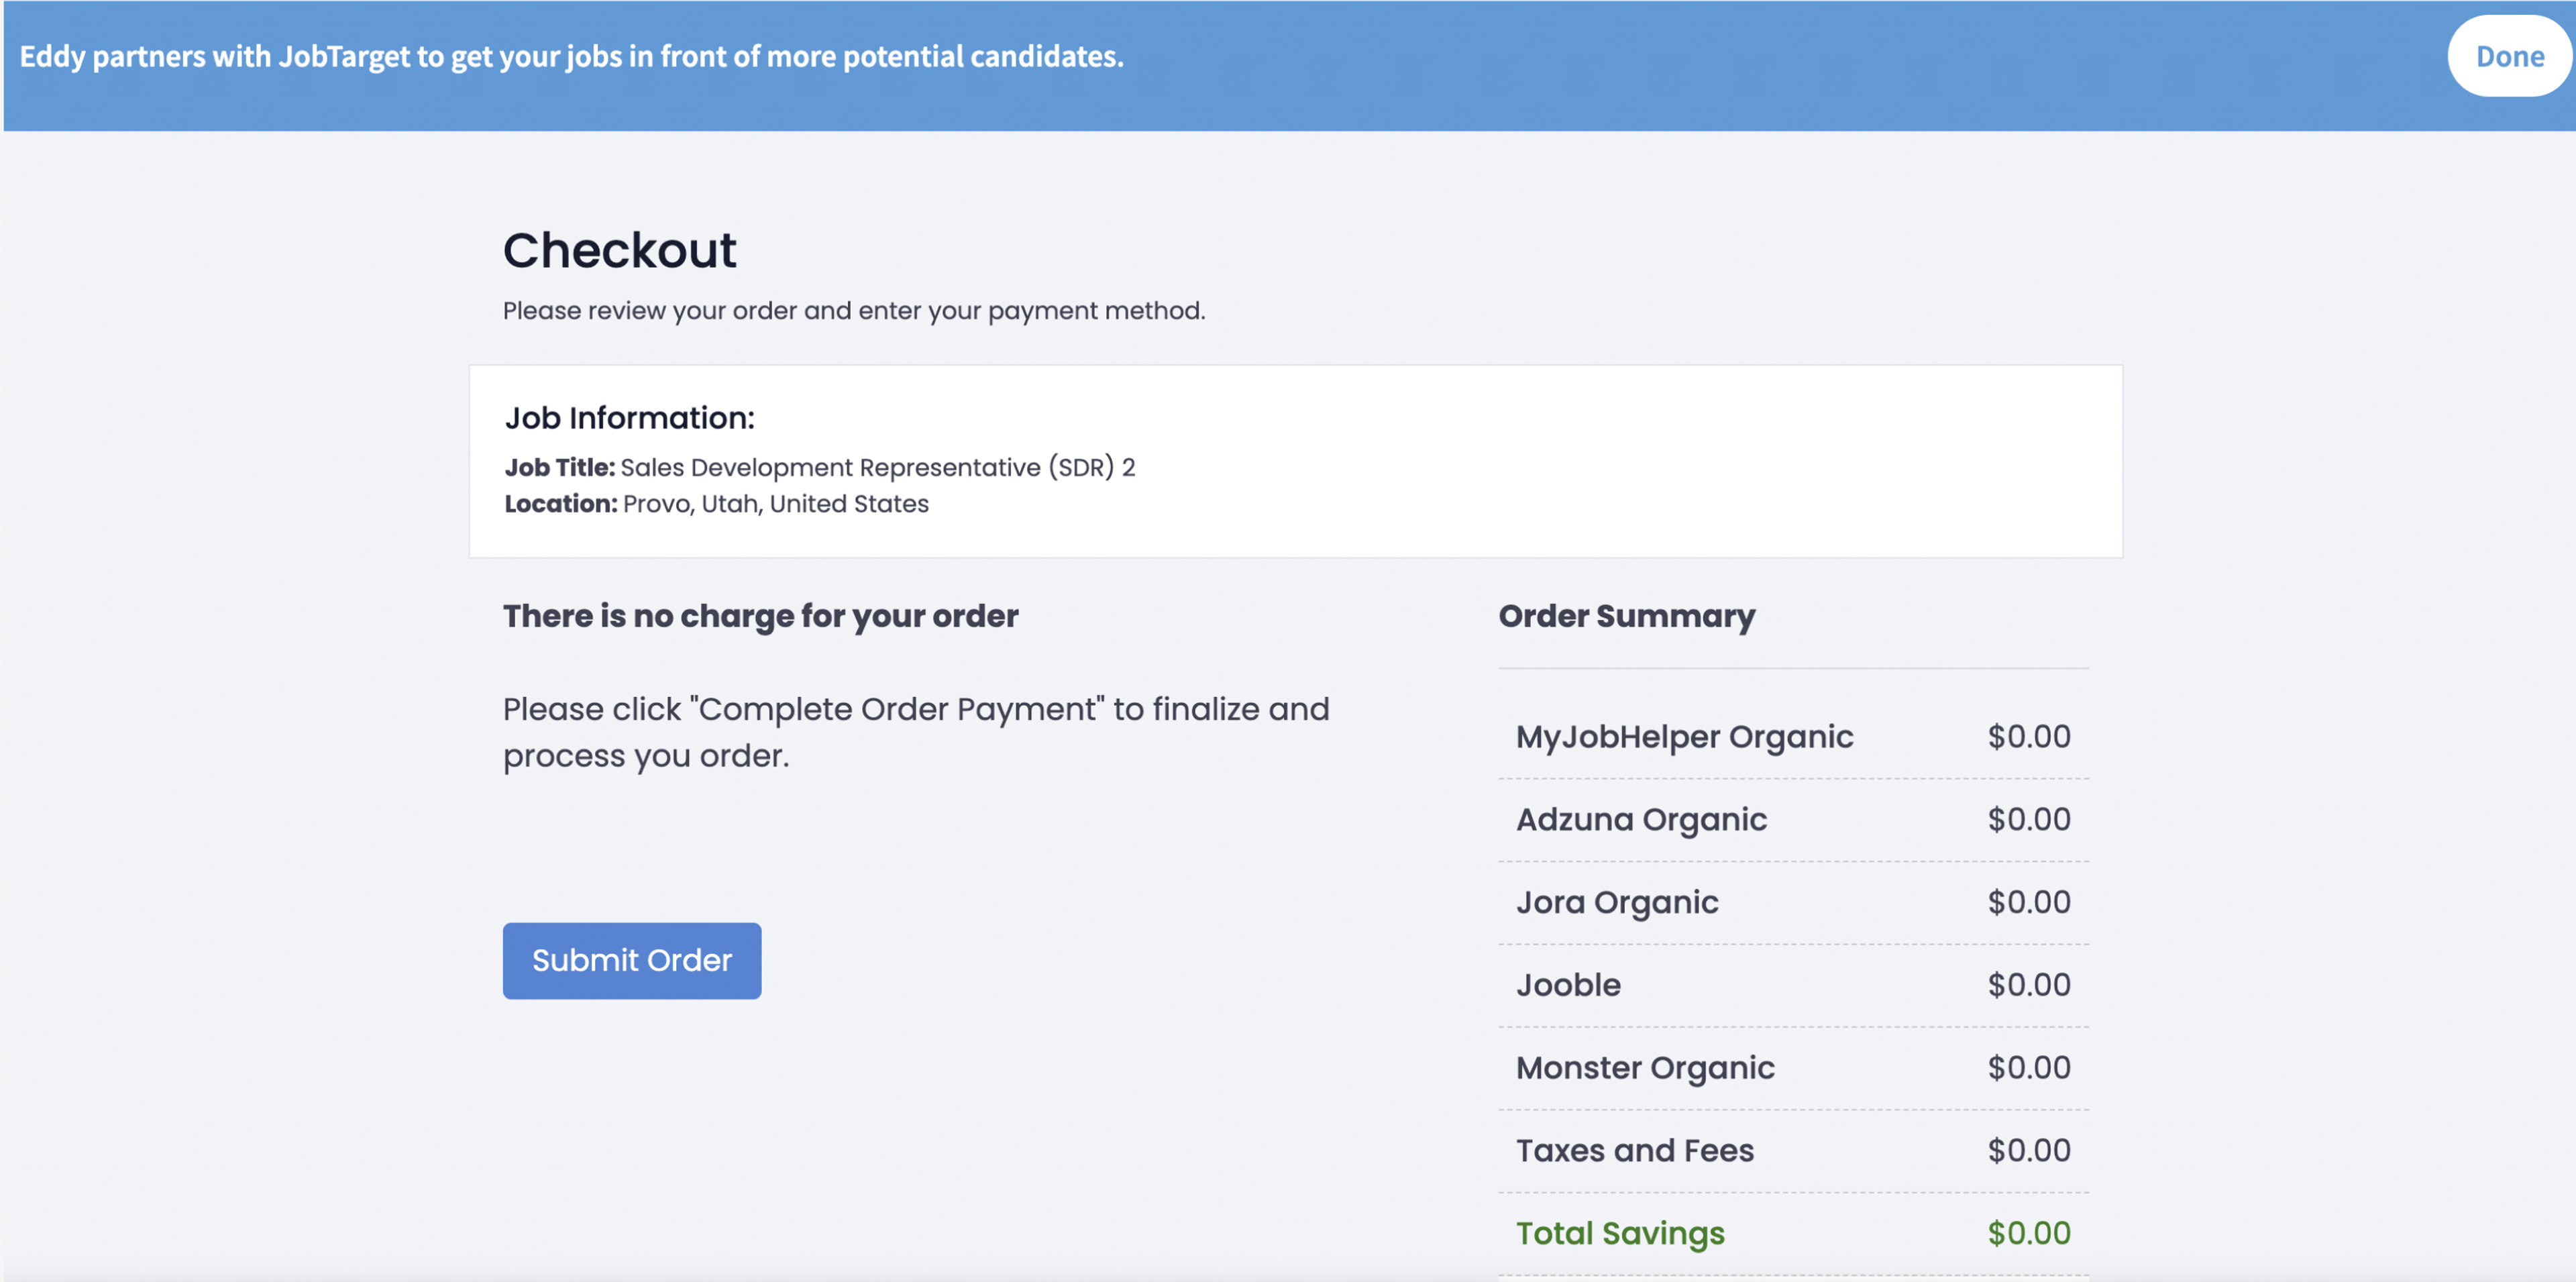Click the Provo, Utah location text

[775, 504]
